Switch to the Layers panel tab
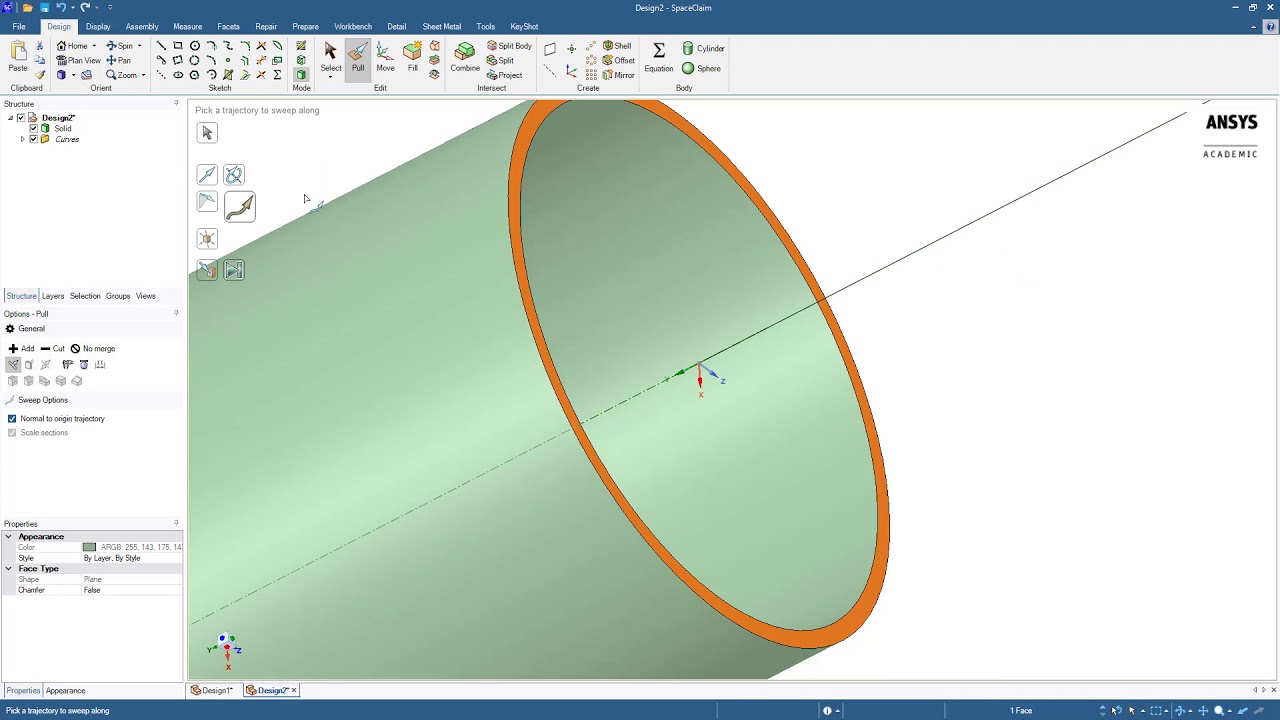Screen dimensions: 1280x720 (53, 296)
